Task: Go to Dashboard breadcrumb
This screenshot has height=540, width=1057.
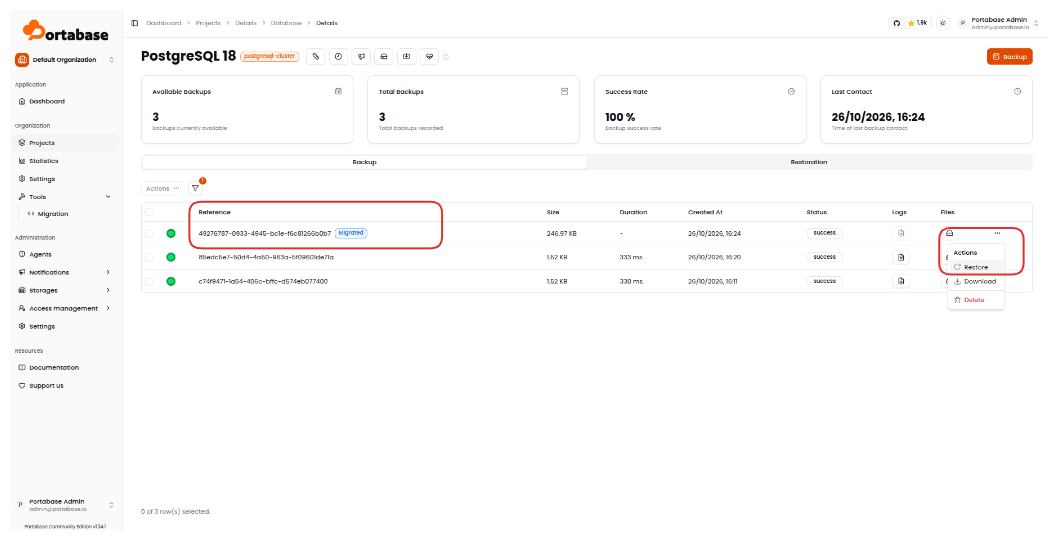Action: pos(164,23)
